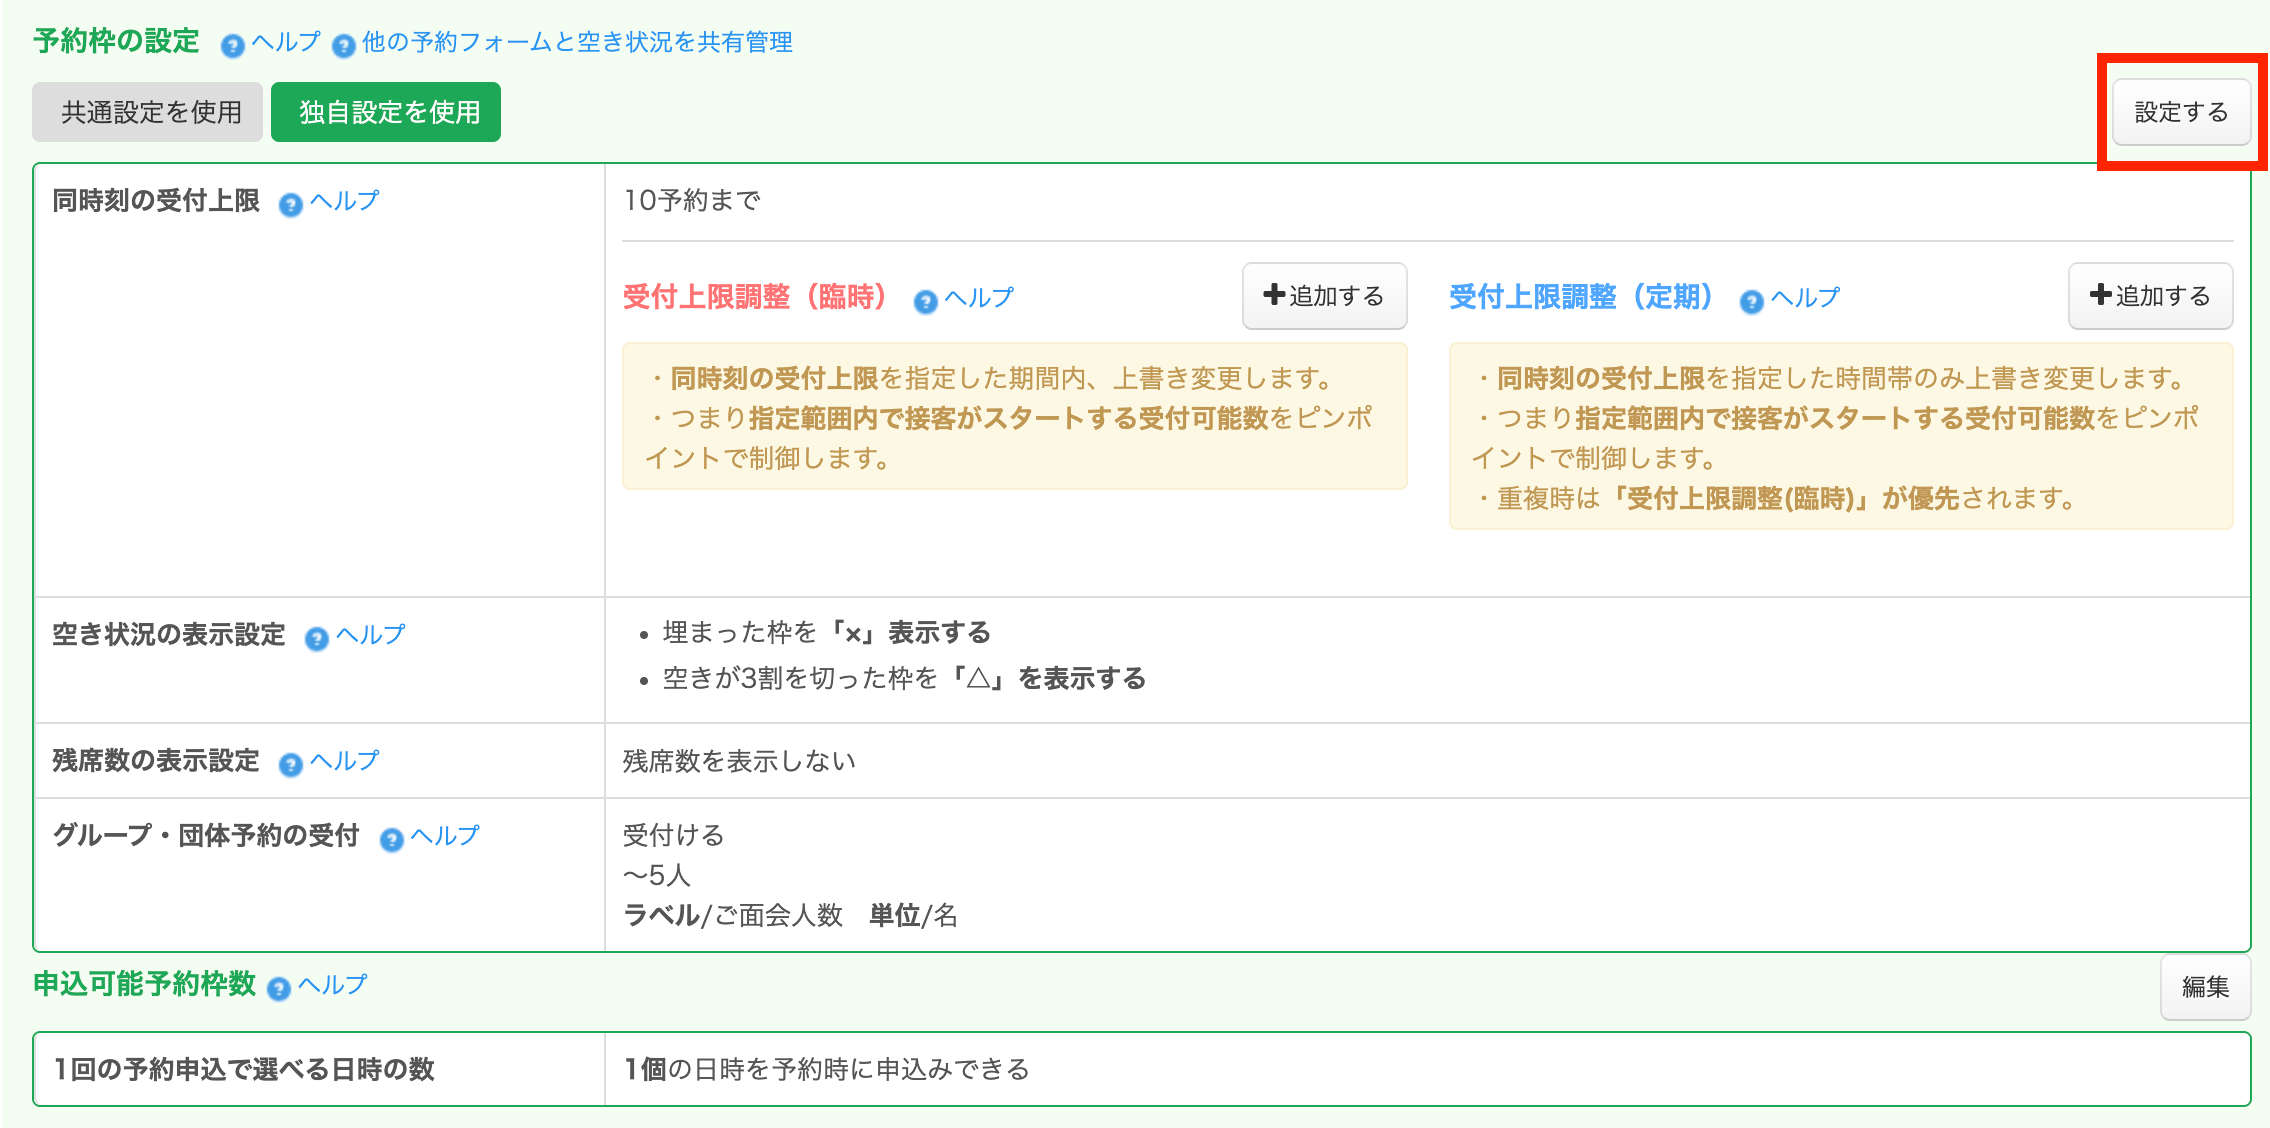This screenshot has width=2270, height=1128.
Task: Click help icon for グループ・団体予約の受付
Action: pyautogui.click(x=391, y=839)
